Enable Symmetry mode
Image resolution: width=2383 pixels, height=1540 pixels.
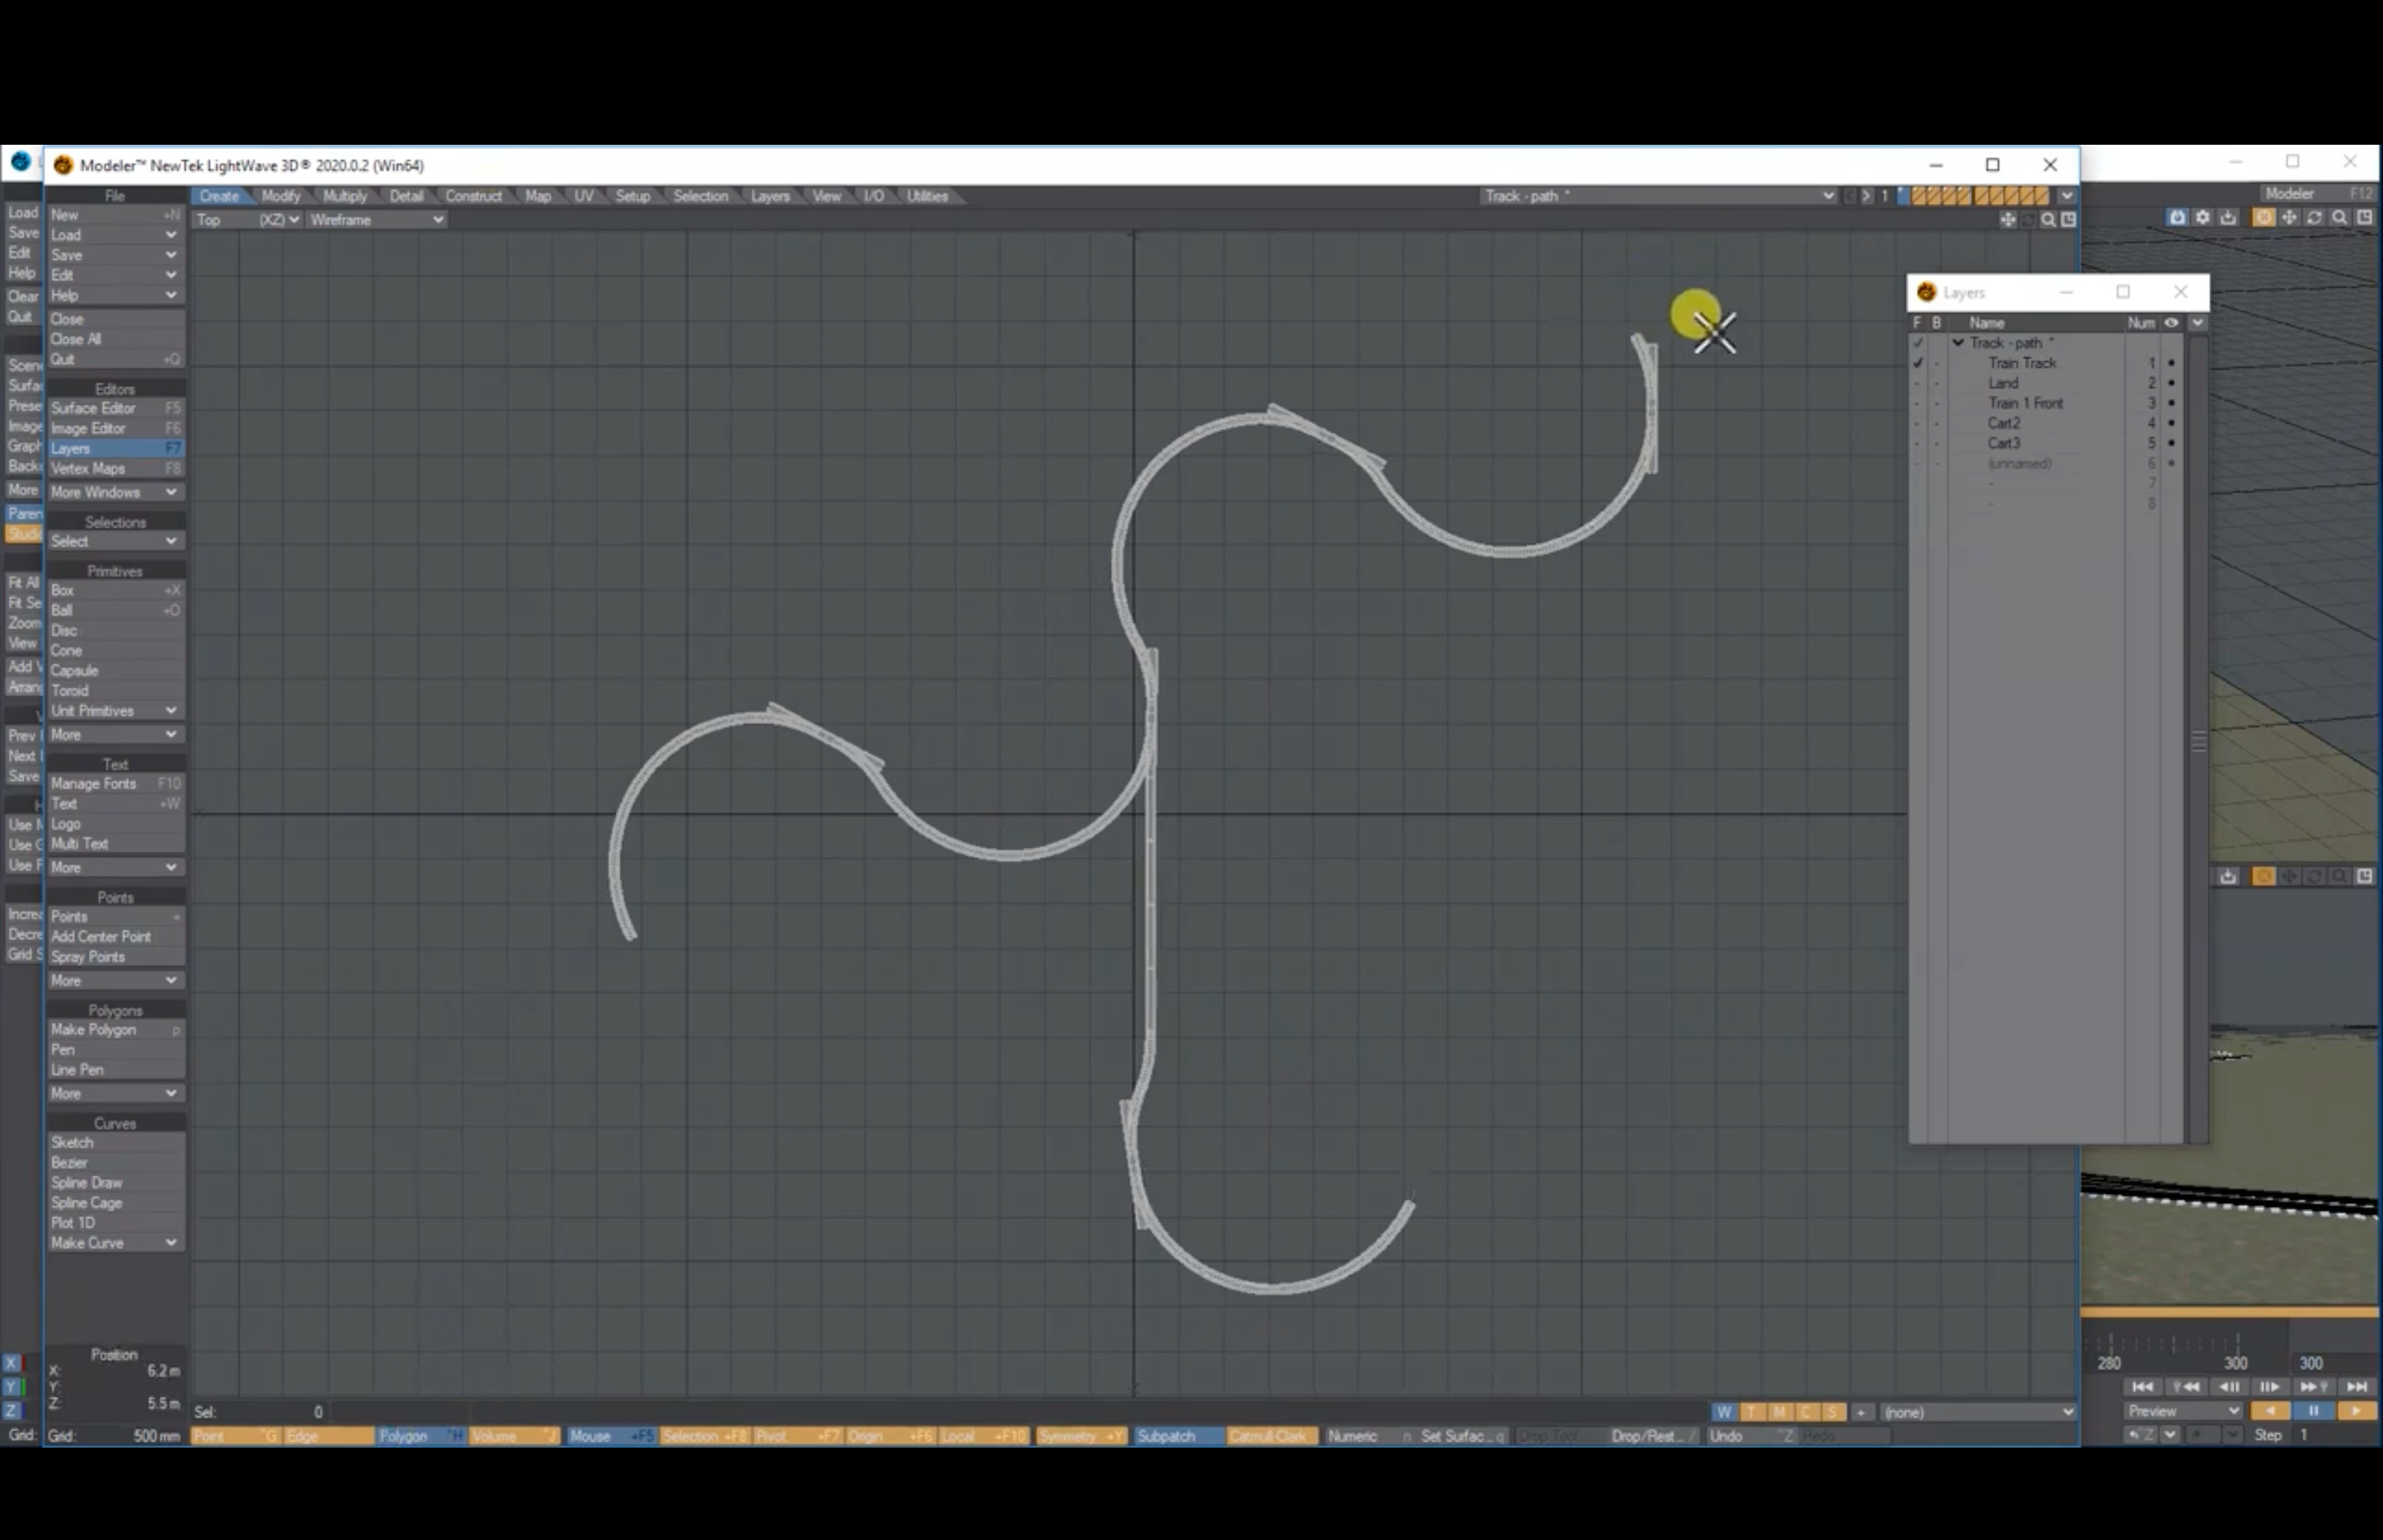point(1081,1436)
